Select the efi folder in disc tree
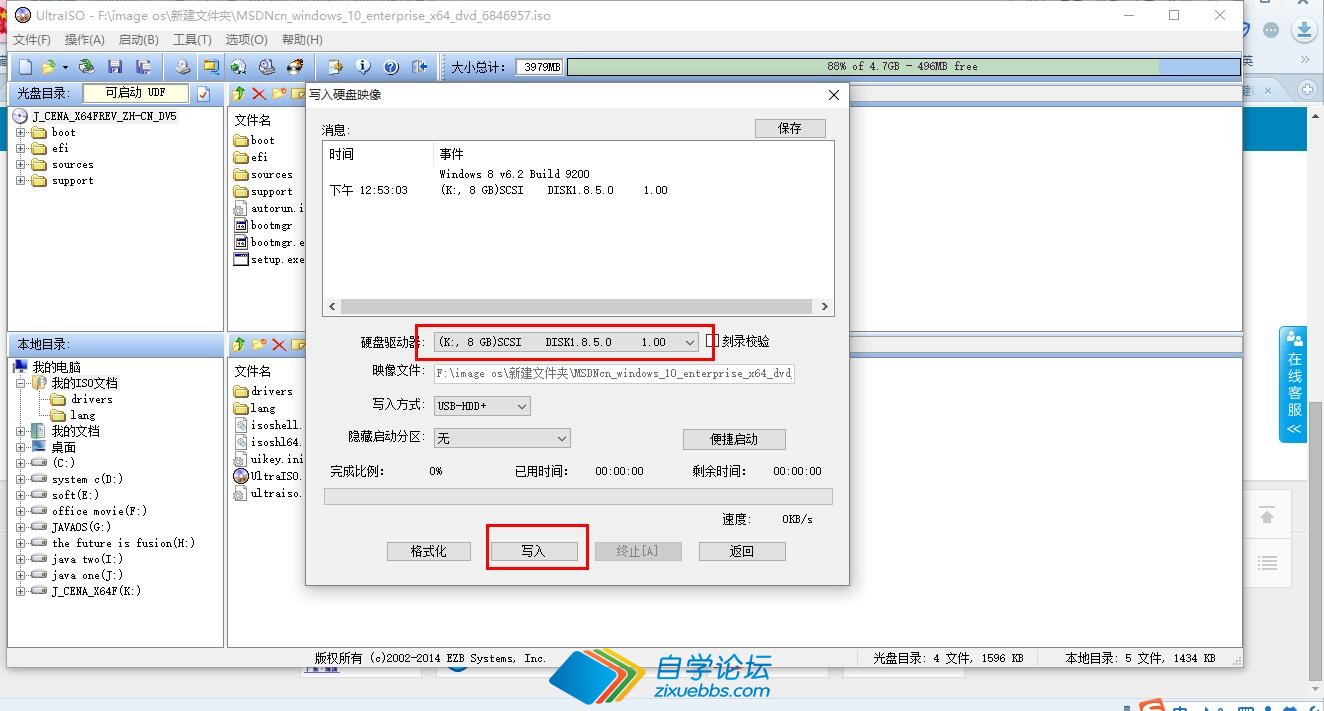The width and height of the screenshot is (1324, 711). (x=60, y=148)
